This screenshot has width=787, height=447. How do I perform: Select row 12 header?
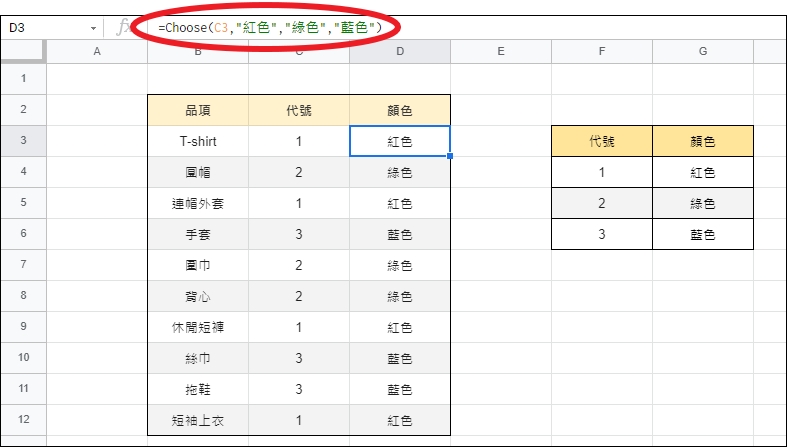[x=23, y=419]
